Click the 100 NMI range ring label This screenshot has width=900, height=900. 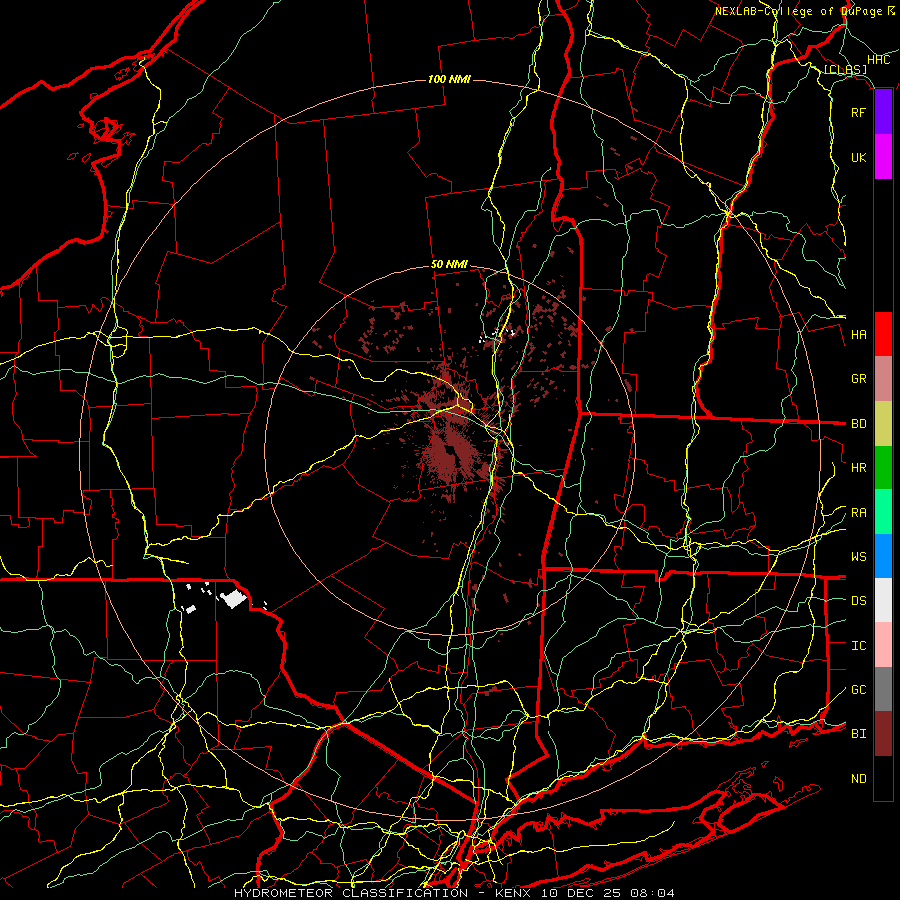tap(449, 79)
